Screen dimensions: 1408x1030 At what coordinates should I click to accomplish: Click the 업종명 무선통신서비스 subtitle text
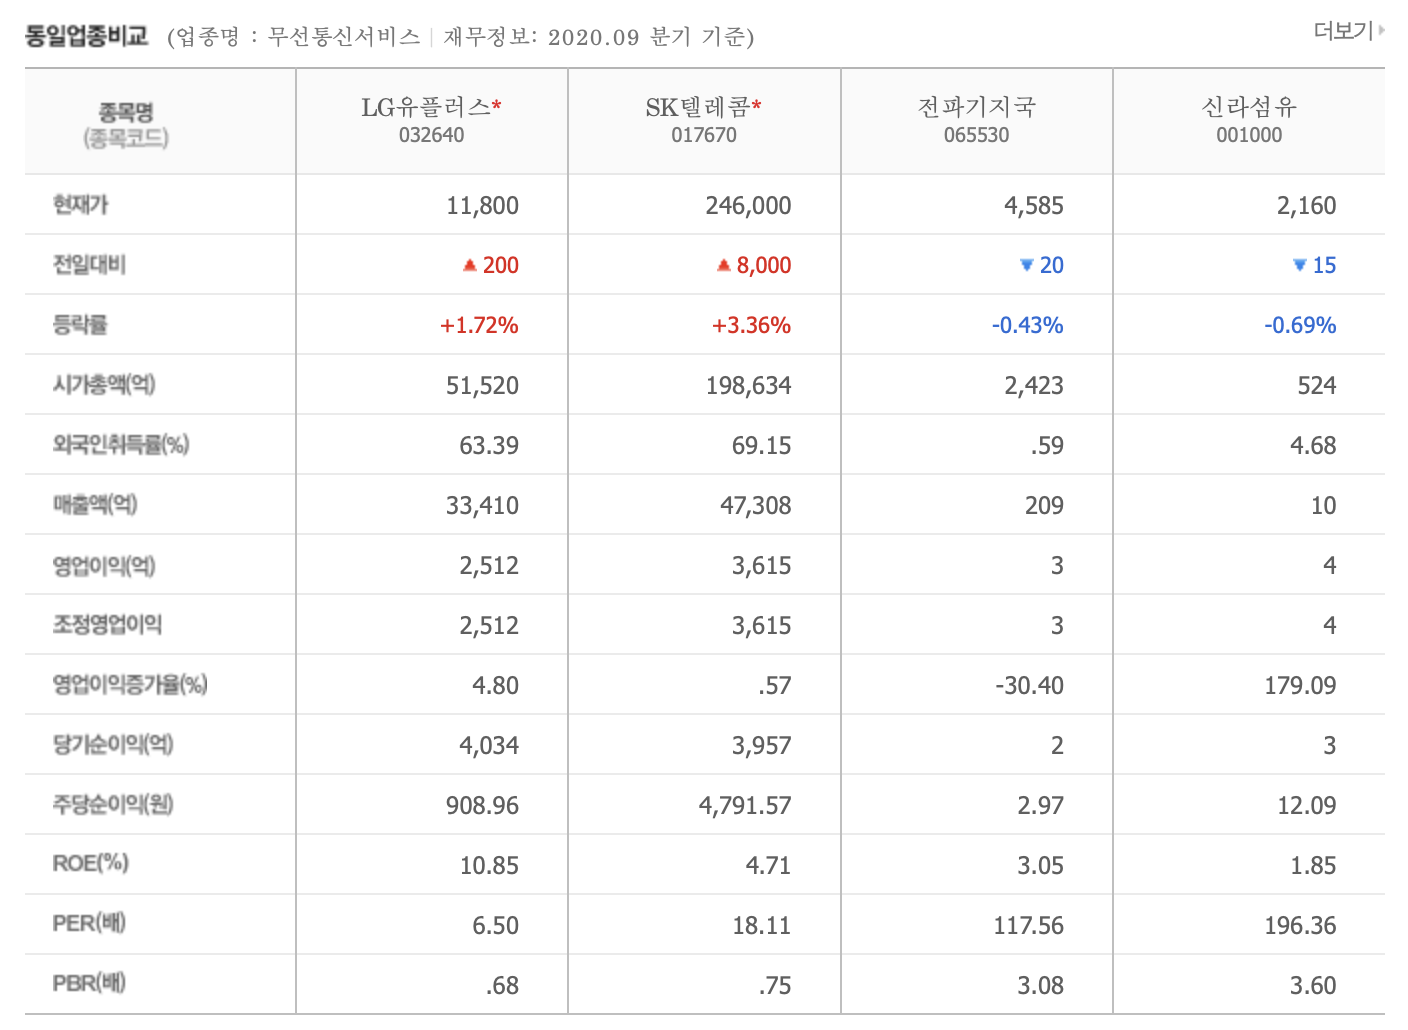pyautogui.click(x=294, y=37)
